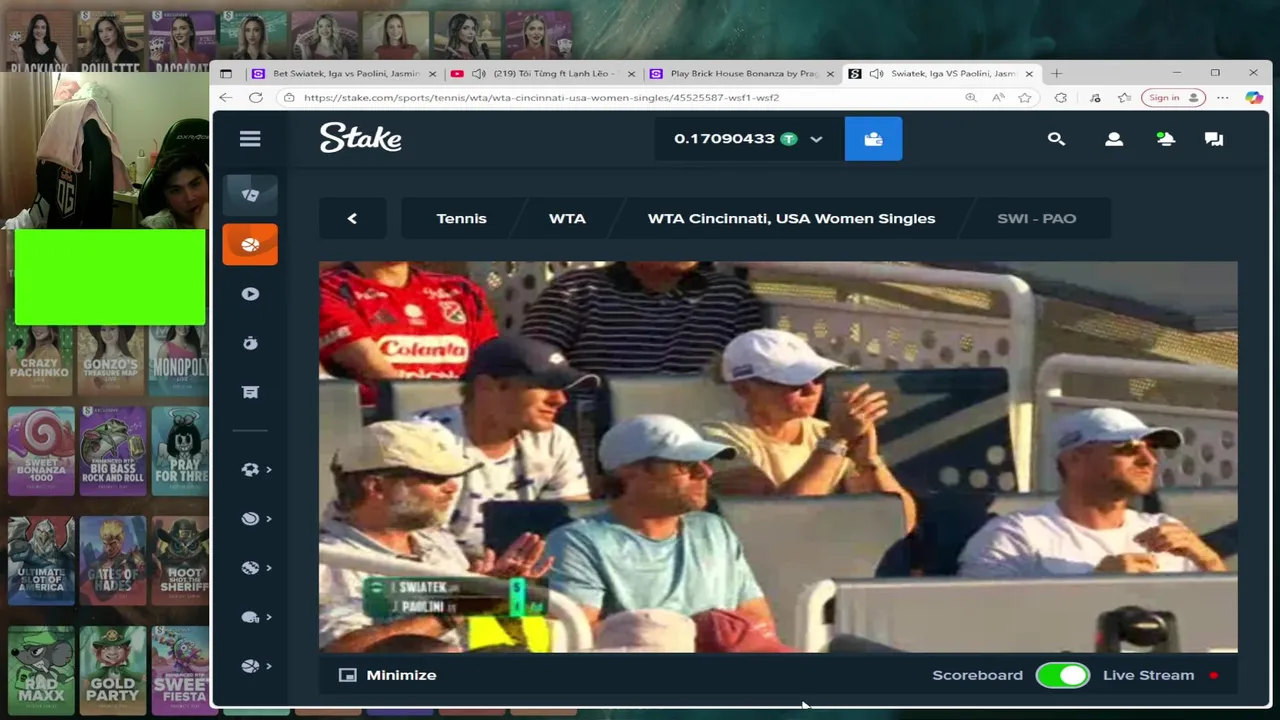Switch to Casino section in sidebar

coord(250,195)
